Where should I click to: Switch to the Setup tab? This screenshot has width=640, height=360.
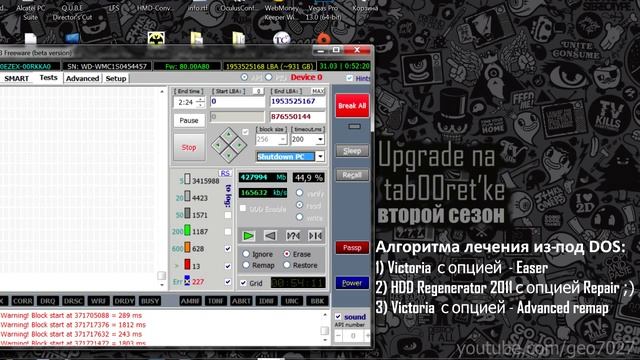[116, 78]
